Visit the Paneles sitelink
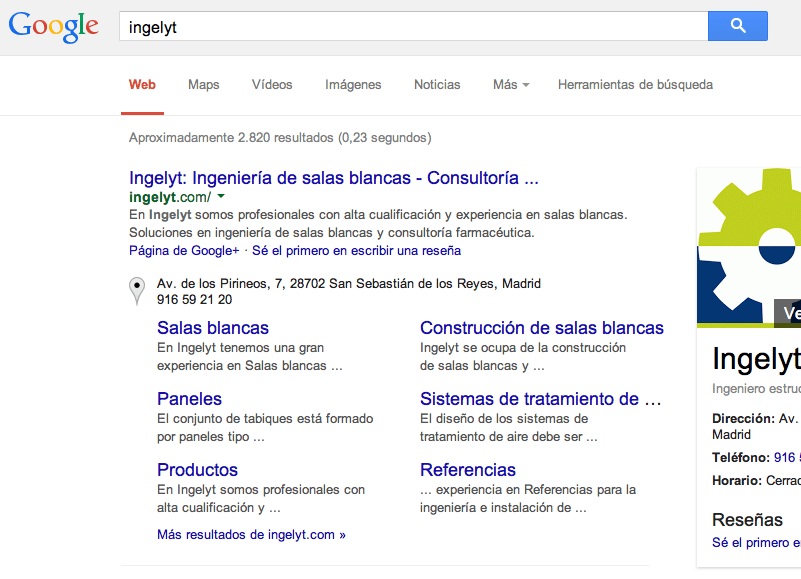This screenshot has width=801, height=579. (x=189, y=399)
